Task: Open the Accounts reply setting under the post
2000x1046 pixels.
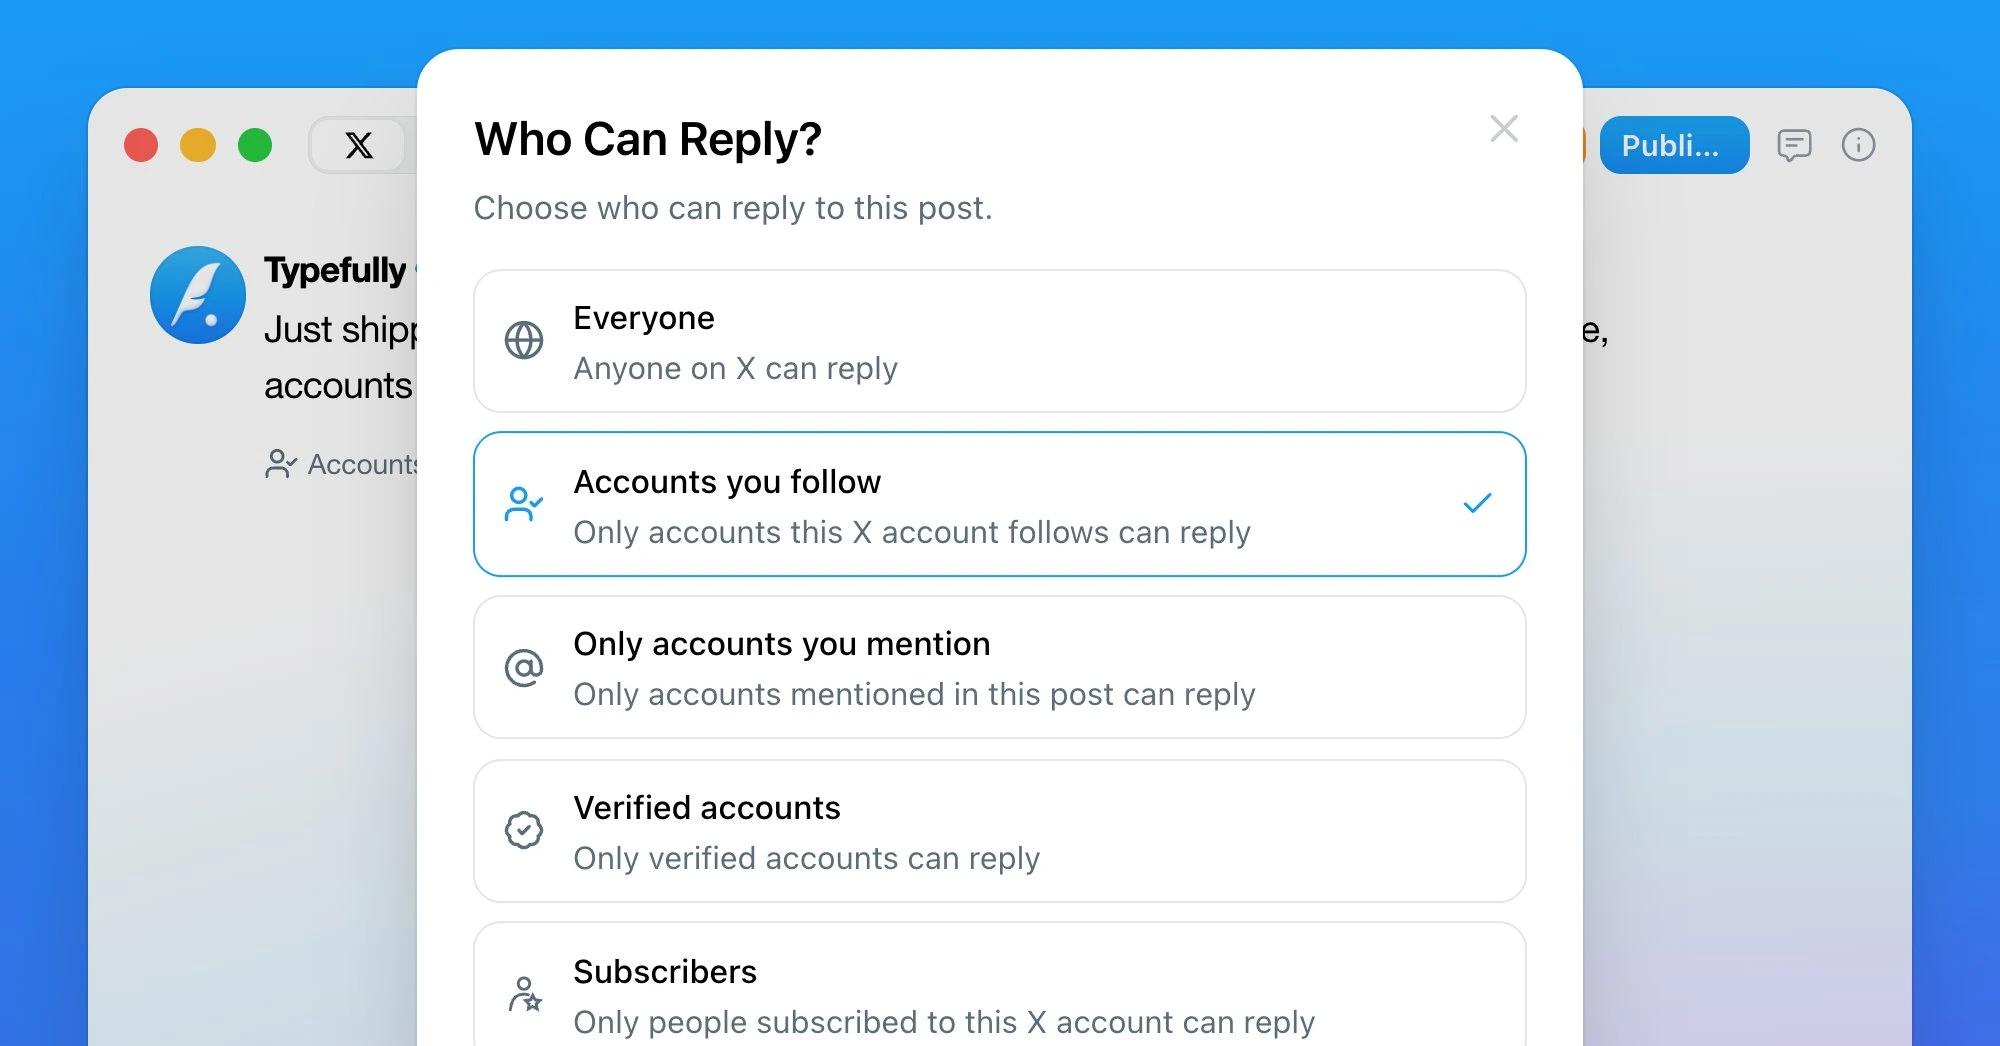Action: (341, 464)
